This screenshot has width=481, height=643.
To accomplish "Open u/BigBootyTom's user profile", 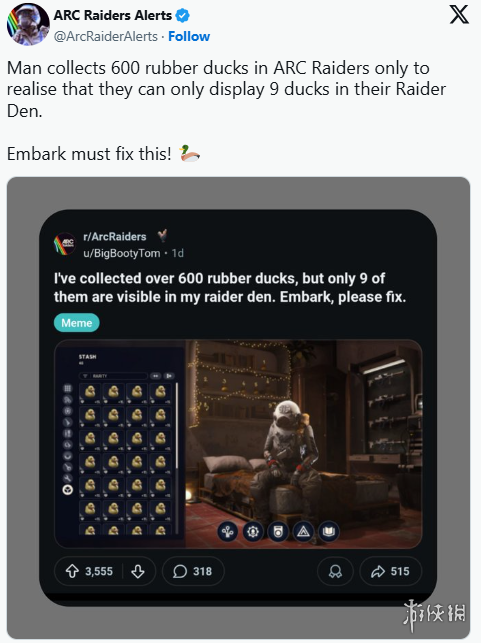I will tap(121, 253).
